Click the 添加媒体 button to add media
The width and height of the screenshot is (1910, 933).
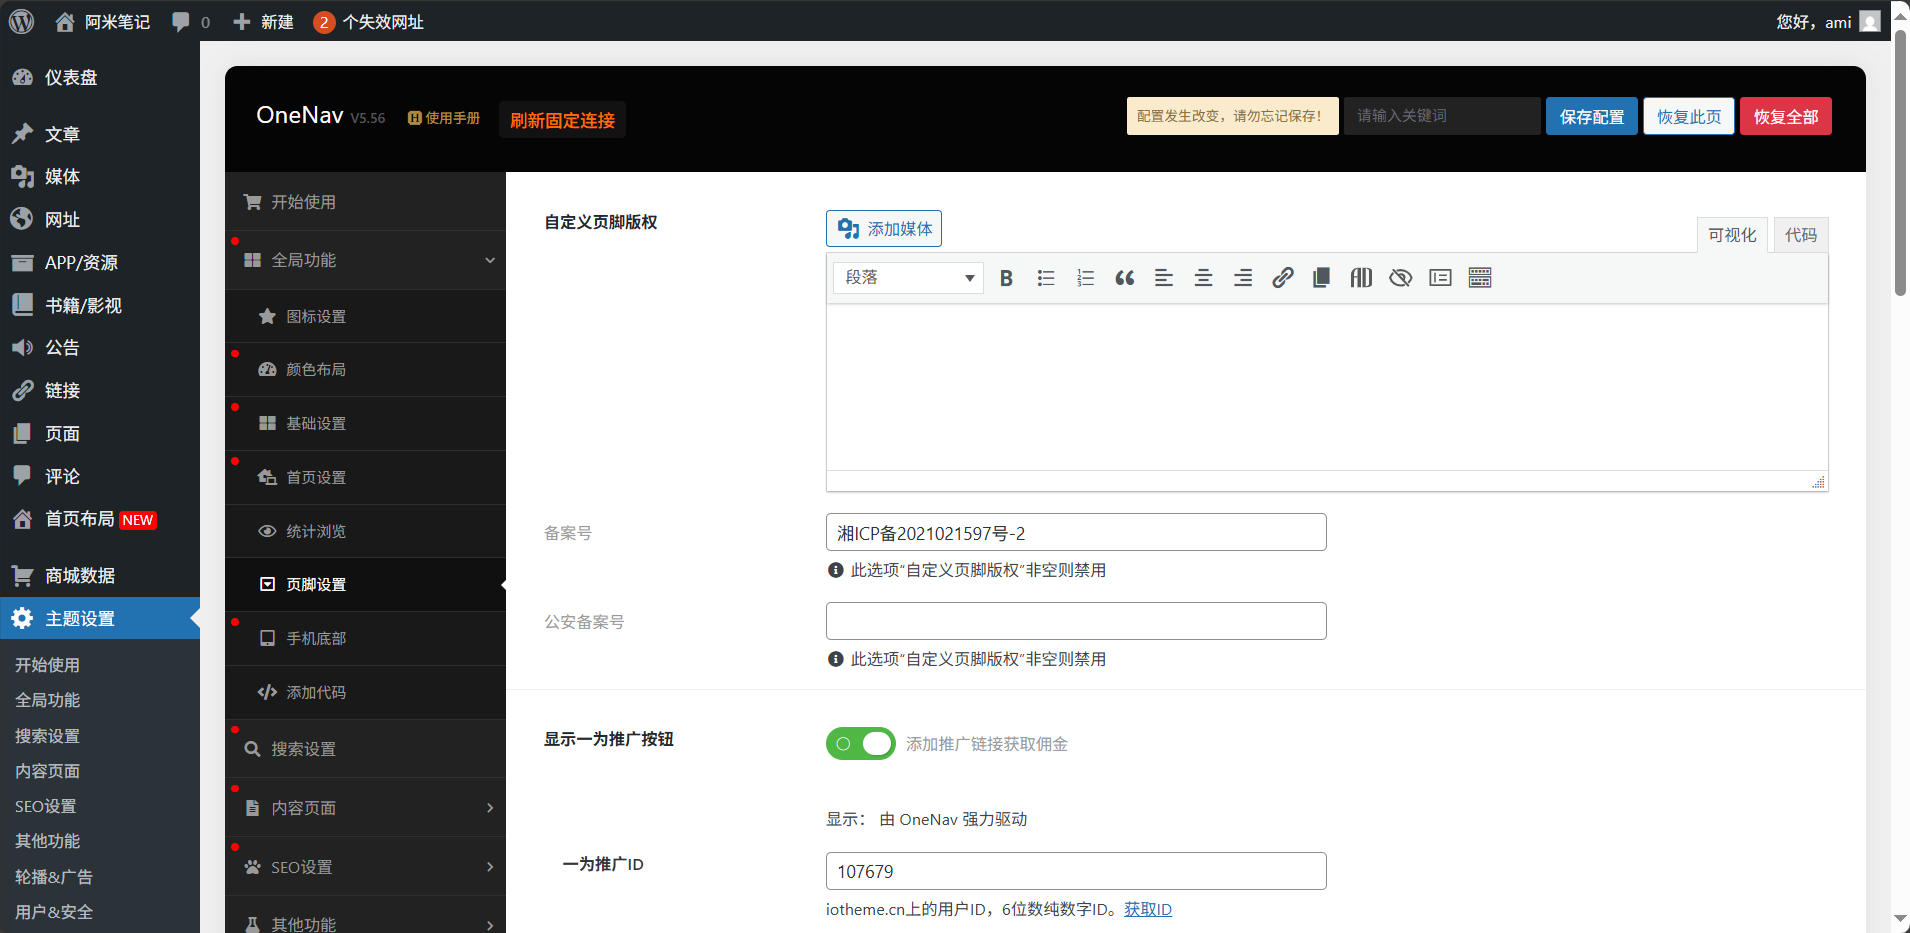(884, 228)
